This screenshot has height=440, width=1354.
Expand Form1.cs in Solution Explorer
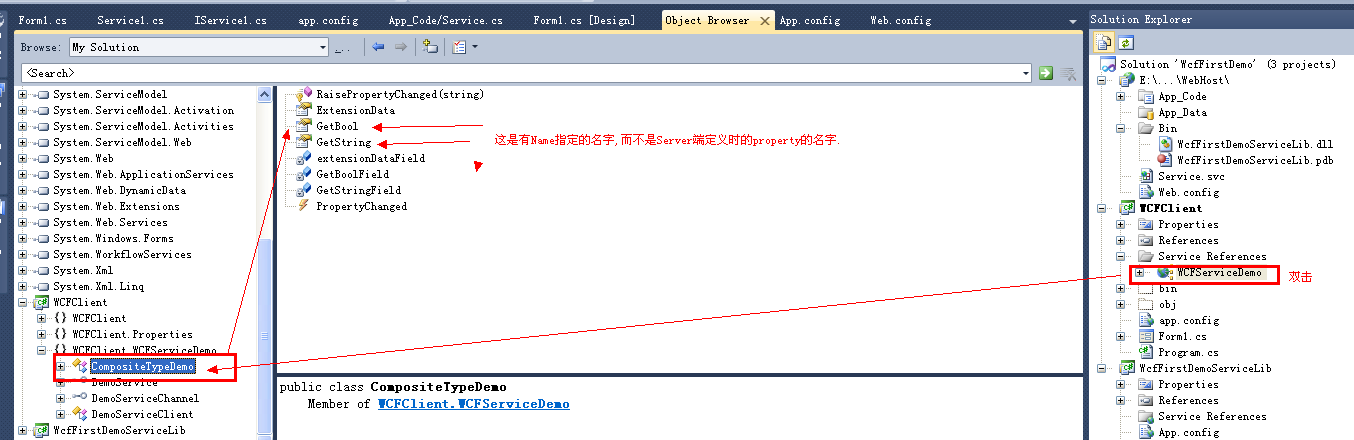[x=1121, y=336]
